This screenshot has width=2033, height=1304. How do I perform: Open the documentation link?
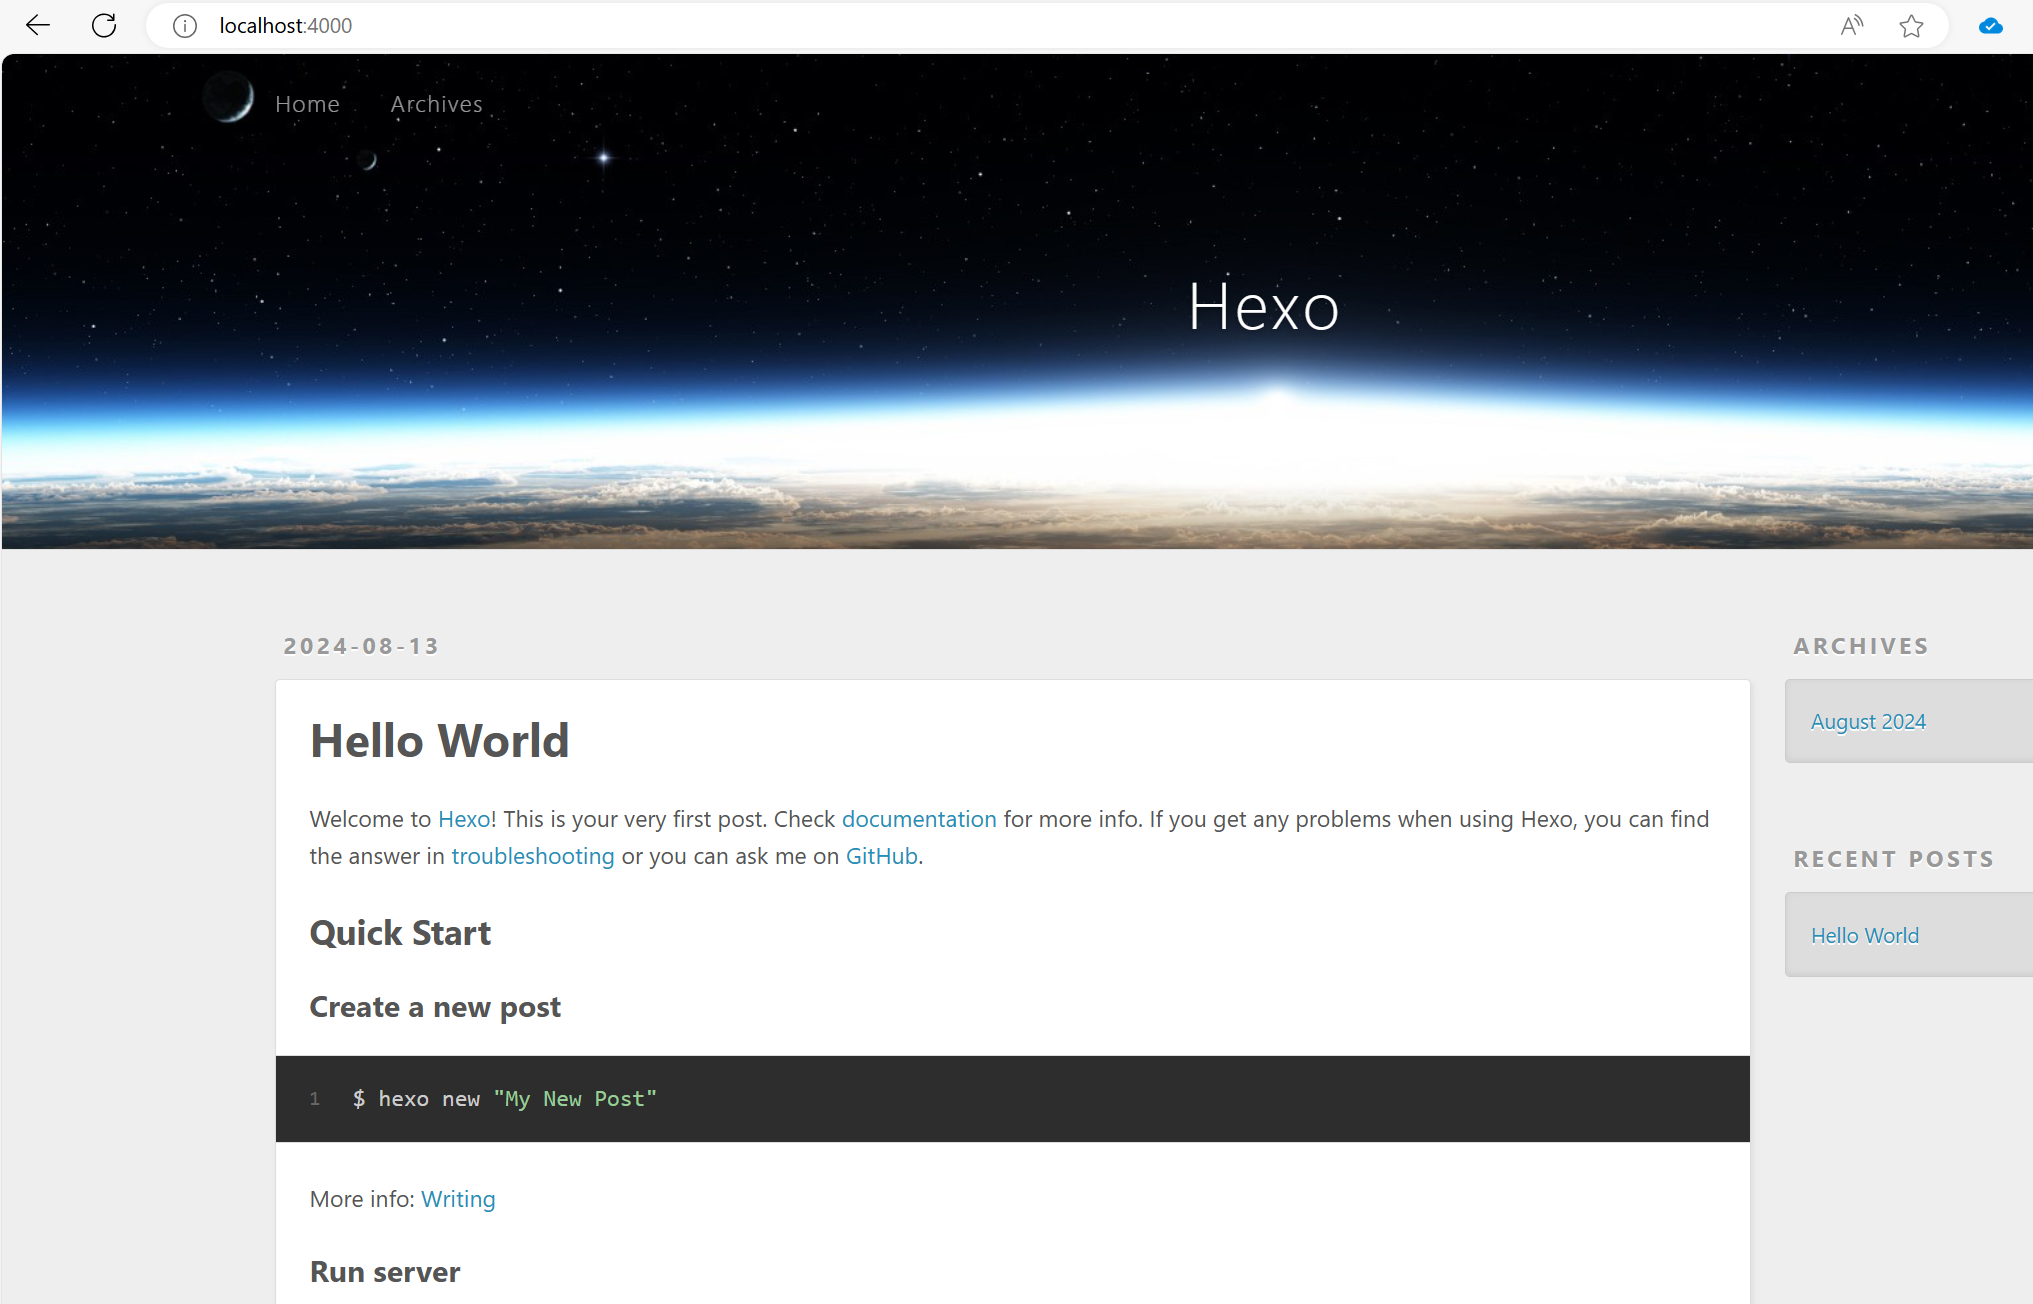(x=918, y=819)
